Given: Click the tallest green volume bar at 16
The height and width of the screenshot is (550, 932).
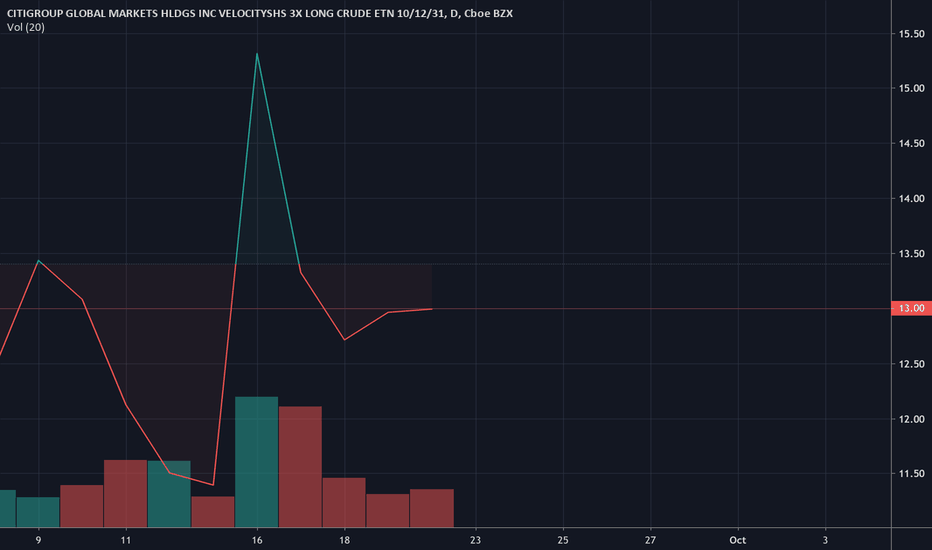Looking at the screenshot, I should [x=257, y=462].
